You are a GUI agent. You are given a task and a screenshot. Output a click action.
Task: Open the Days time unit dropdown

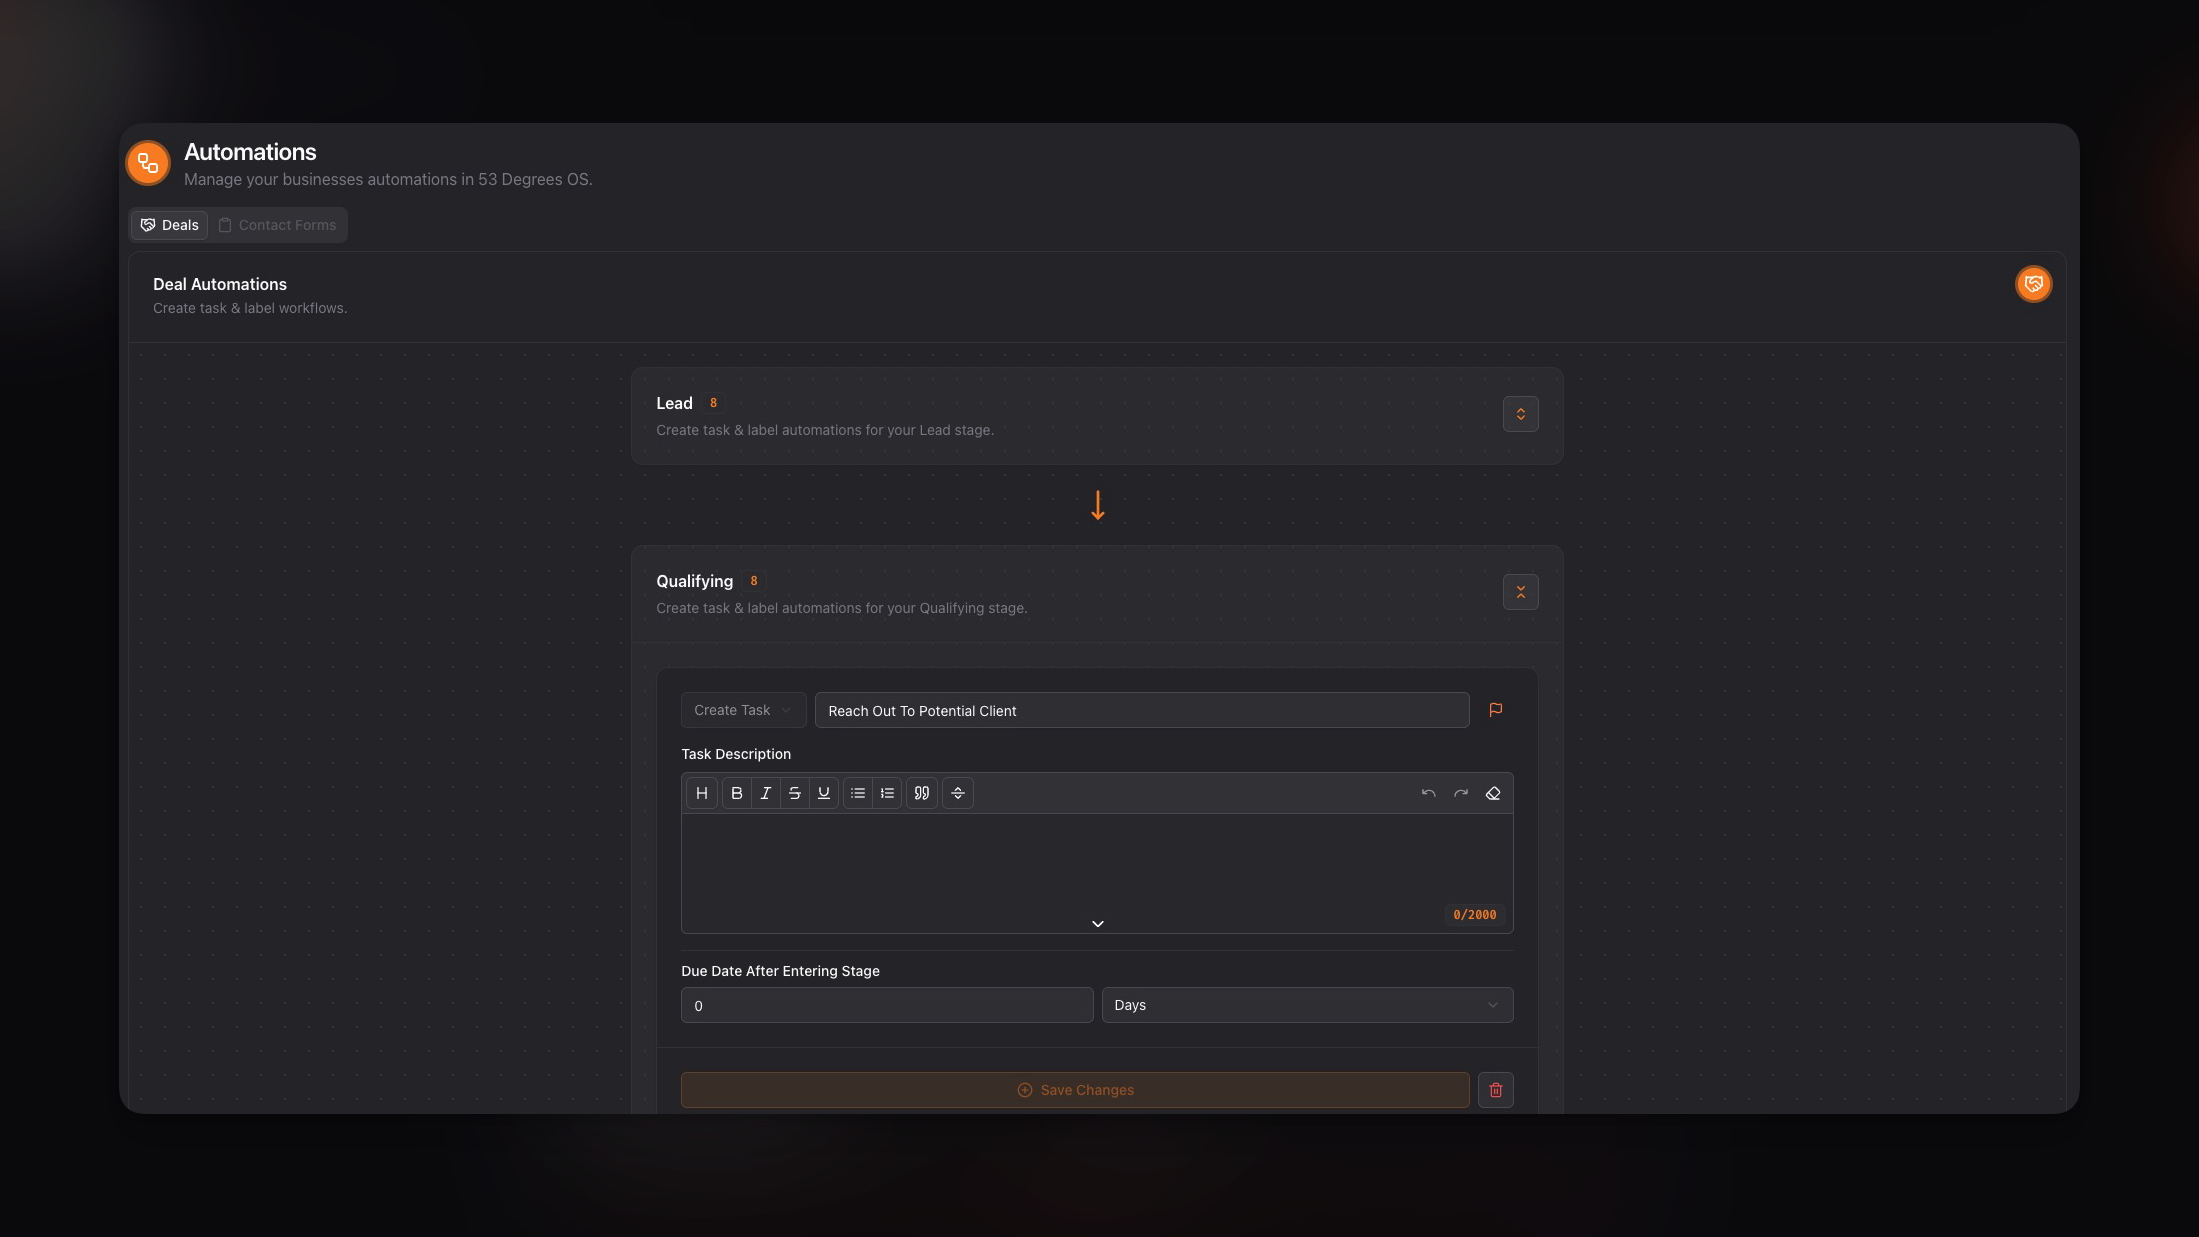(1307, 1005)
